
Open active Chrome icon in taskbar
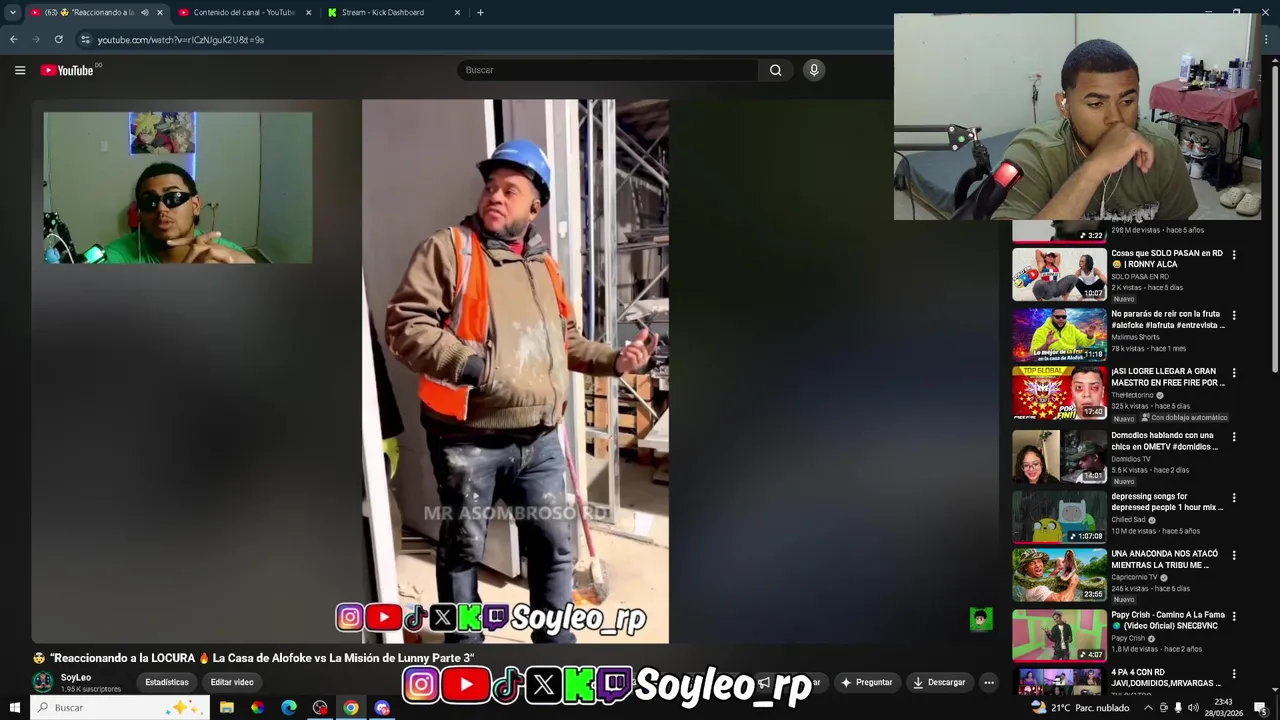pos(351,708)
